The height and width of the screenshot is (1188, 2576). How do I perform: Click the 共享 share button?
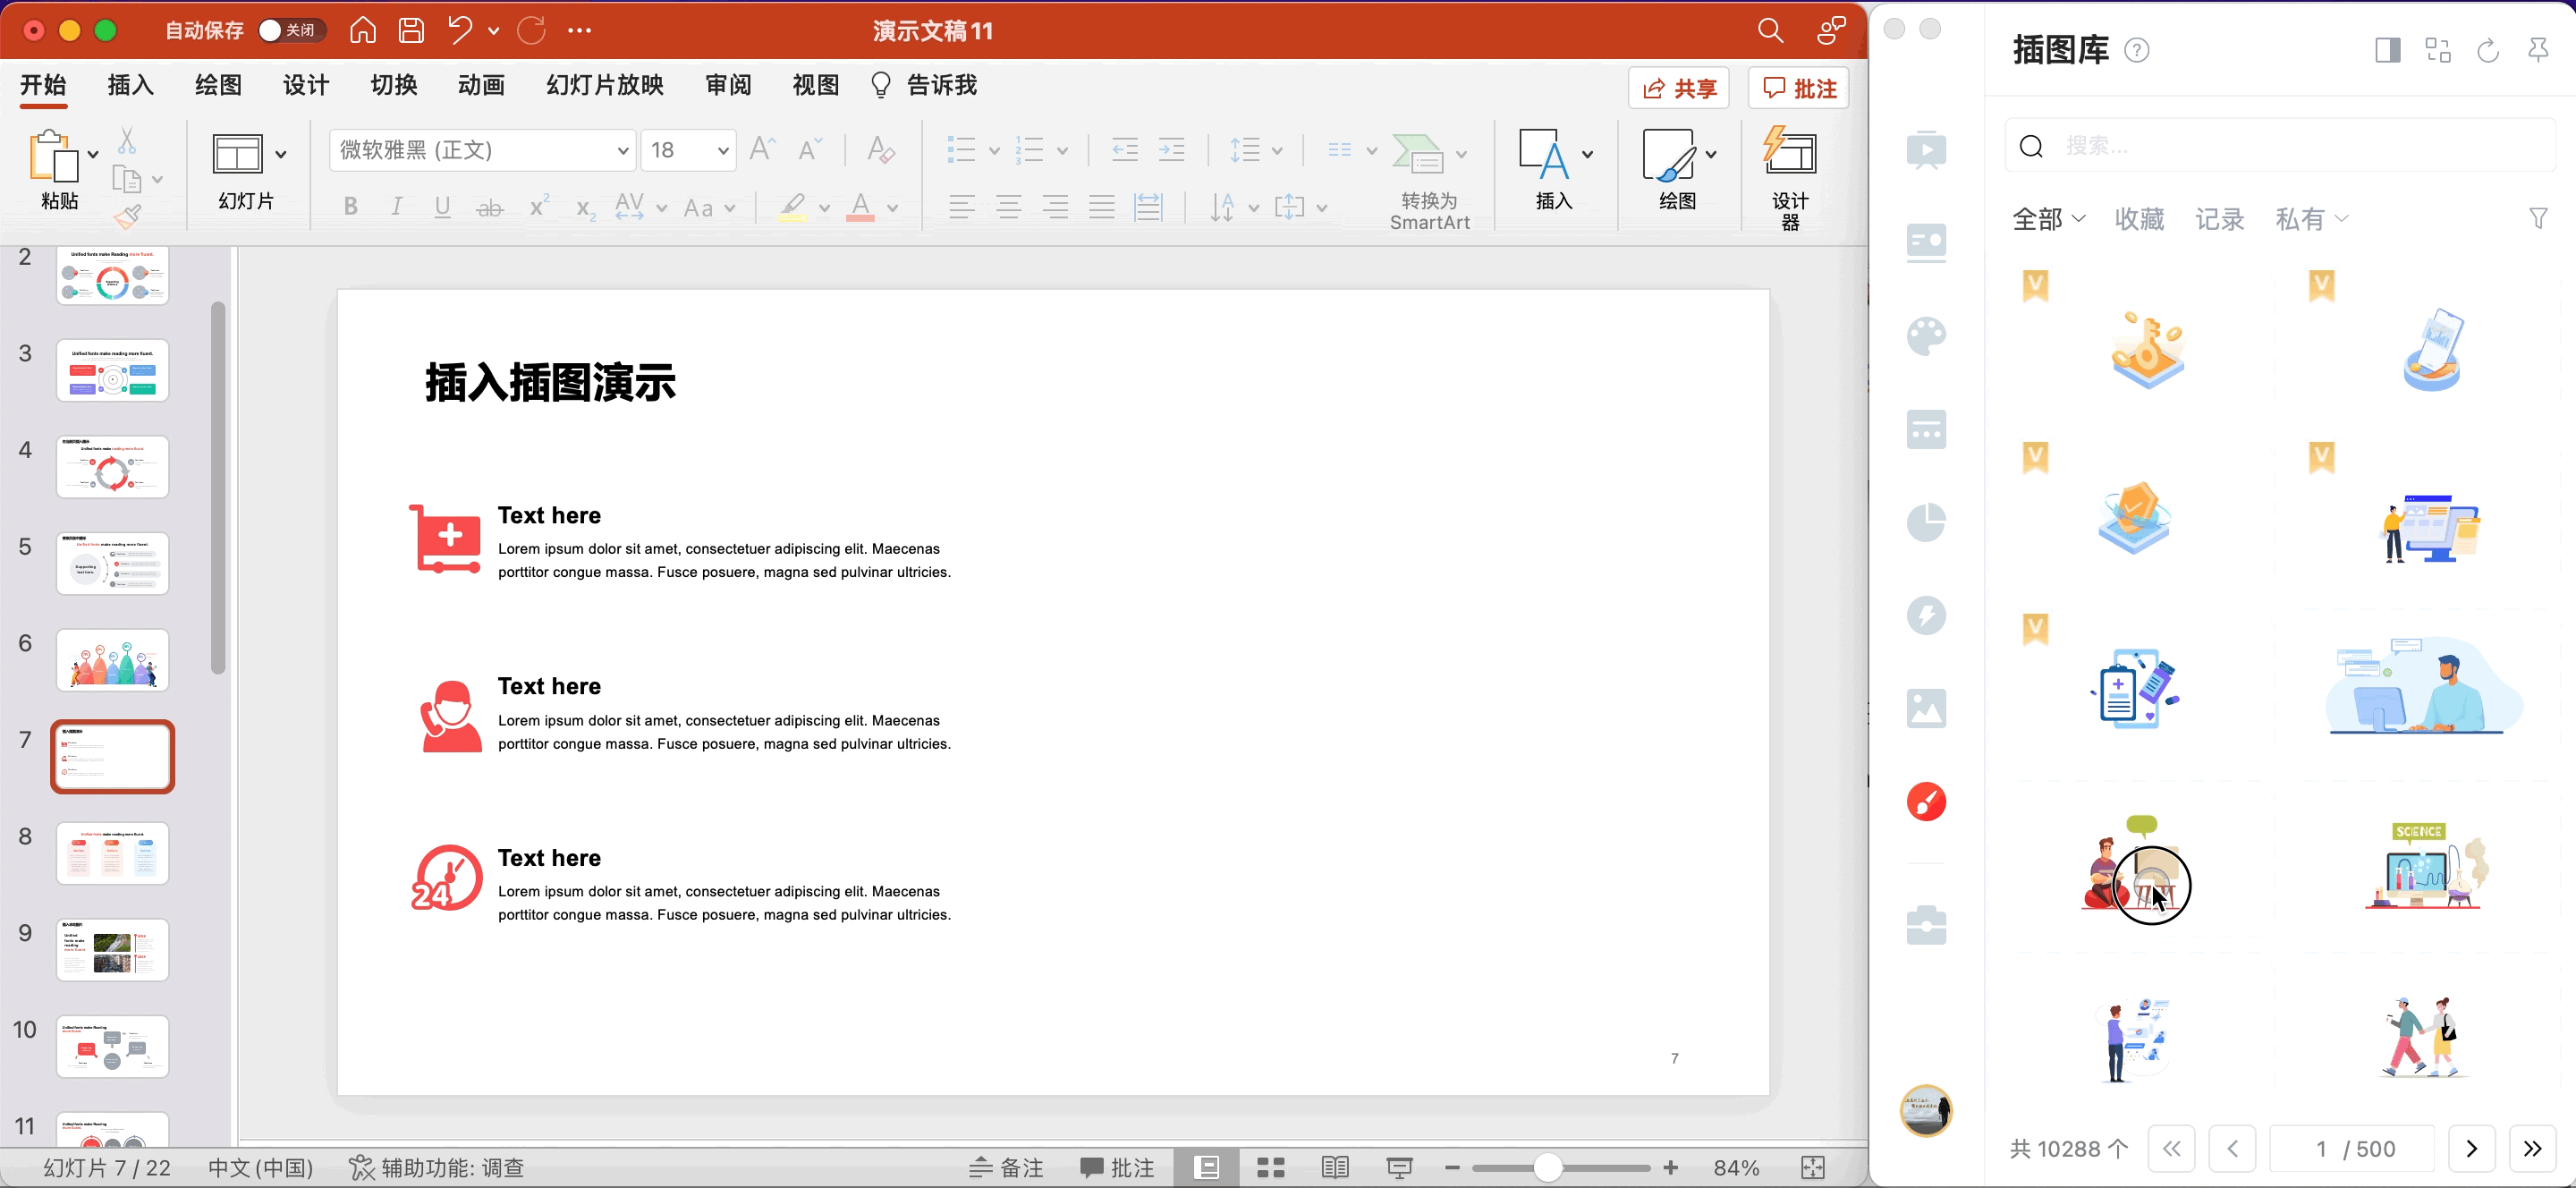click(1679, 88)
